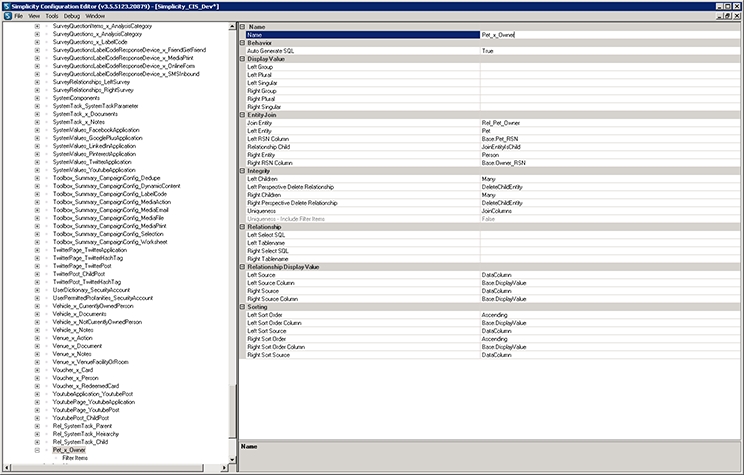Expand the Venue_x_Action tree node
This screenshot has width=744, height=475.
tap(37, 338)
